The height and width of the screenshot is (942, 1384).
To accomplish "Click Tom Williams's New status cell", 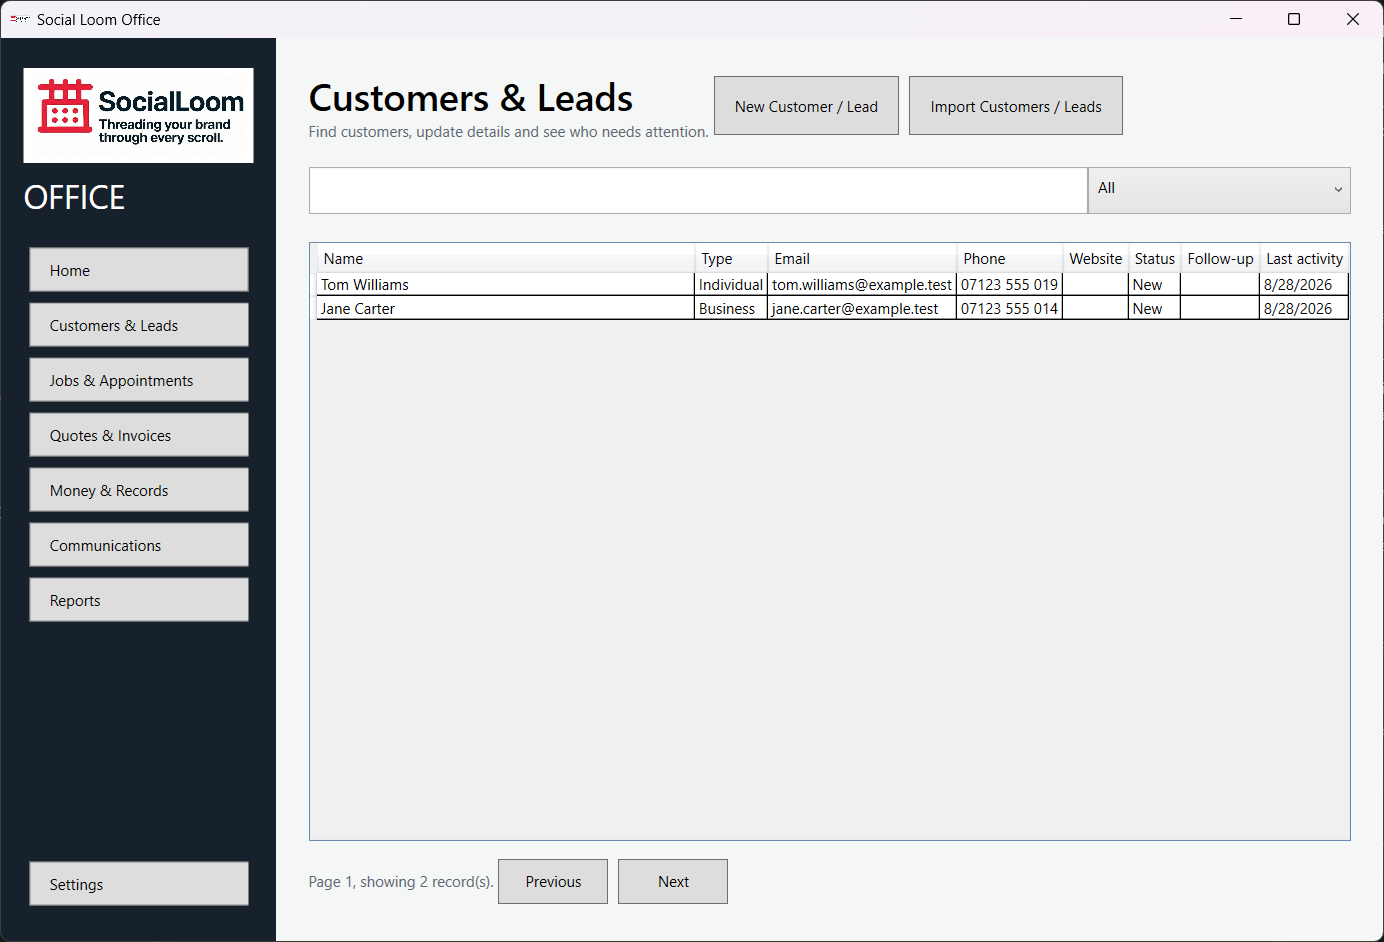I will [x=1154, y=285].
